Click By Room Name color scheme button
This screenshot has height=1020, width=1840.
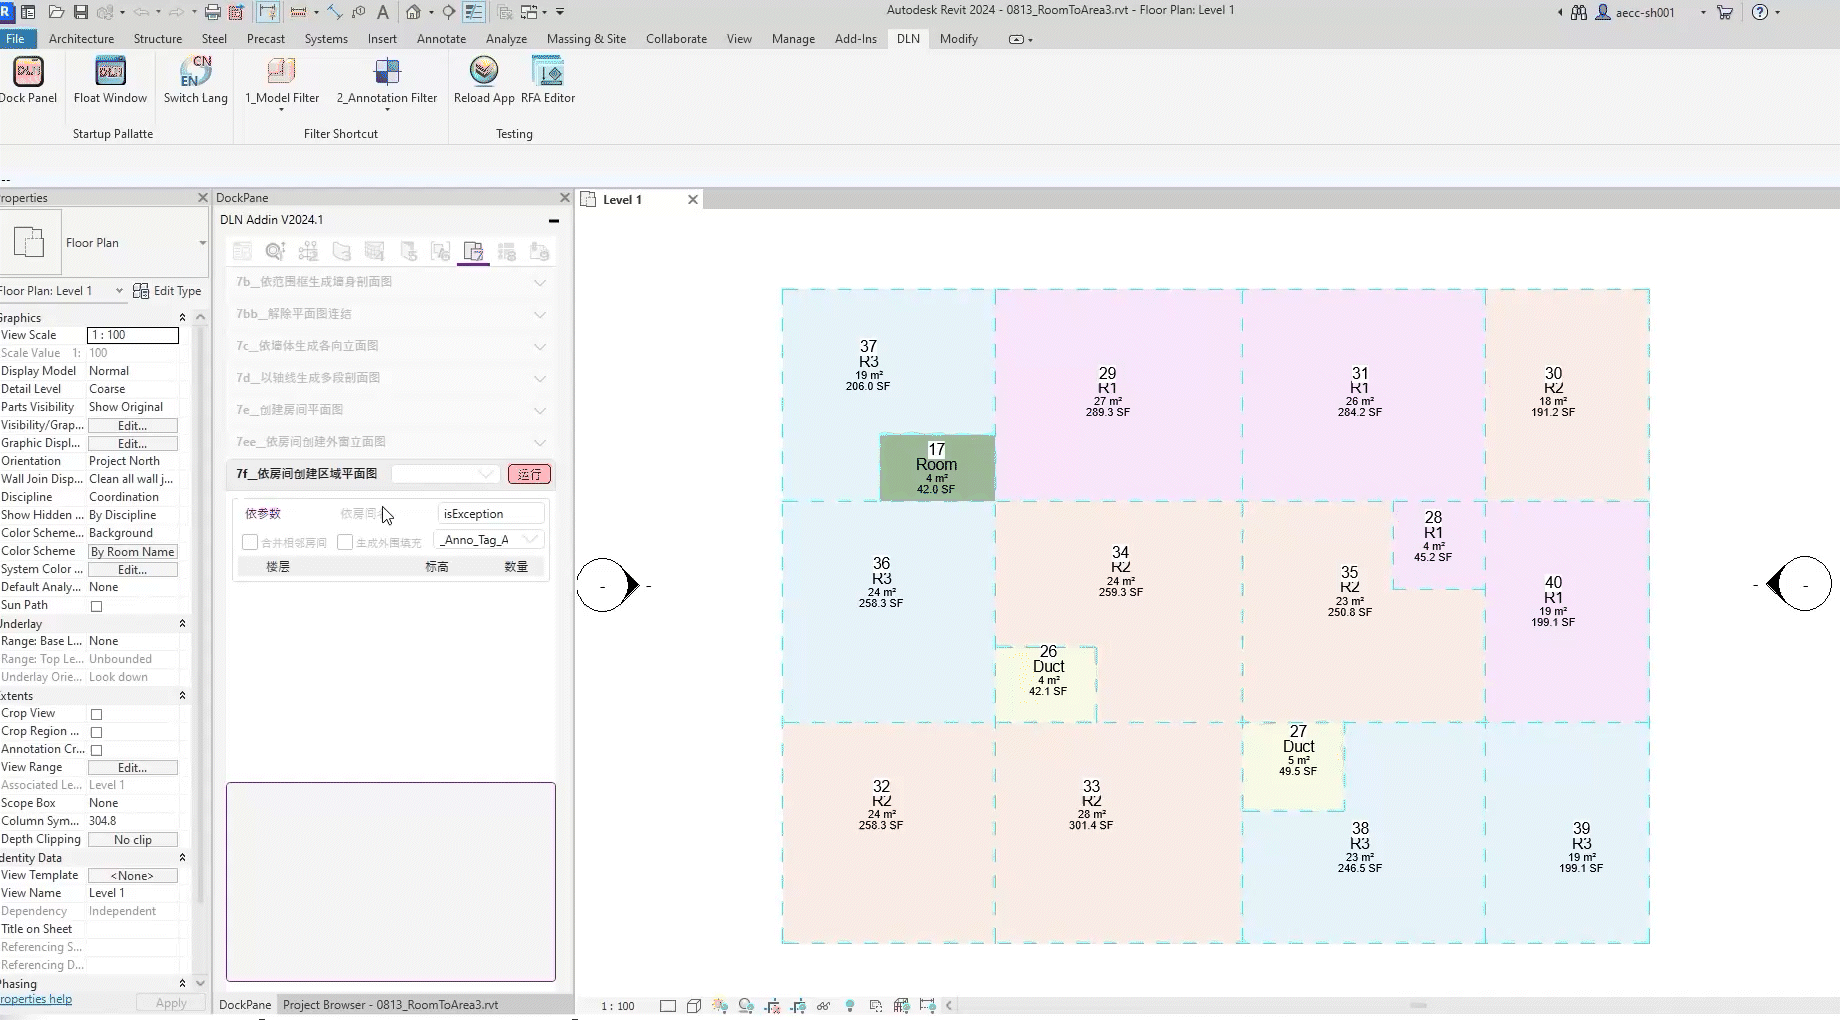(133, 552)
